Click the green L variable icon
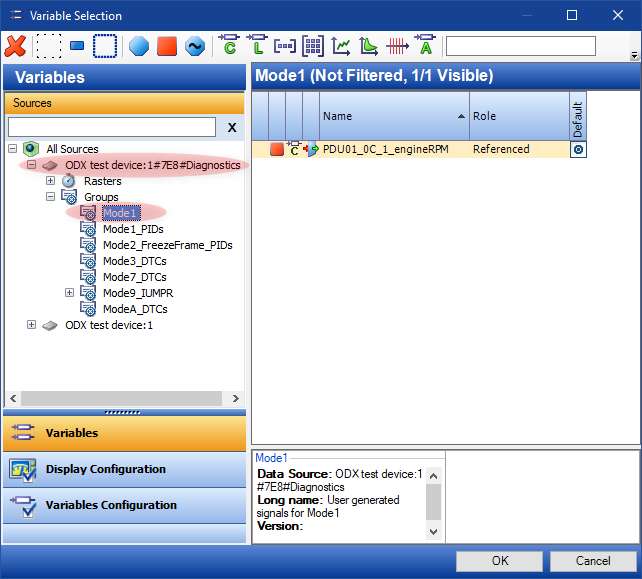The width and height of the screenshot is (642, 579). pyautogui.click(x=257, y=45)
